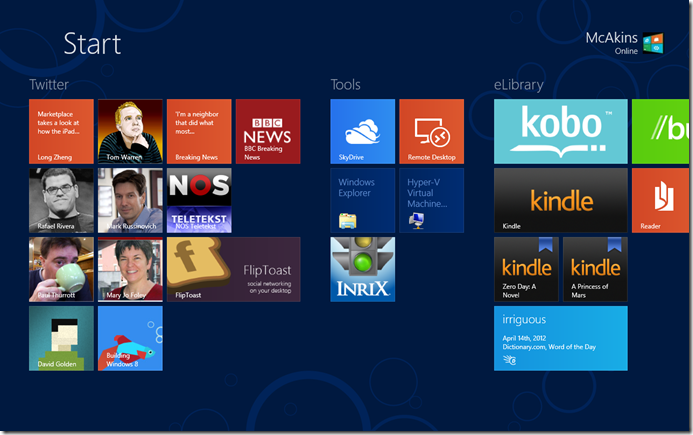Select the Mary Jo Foley tile
The height and width of the screenshot is (435, 693).
click(130, 269)
